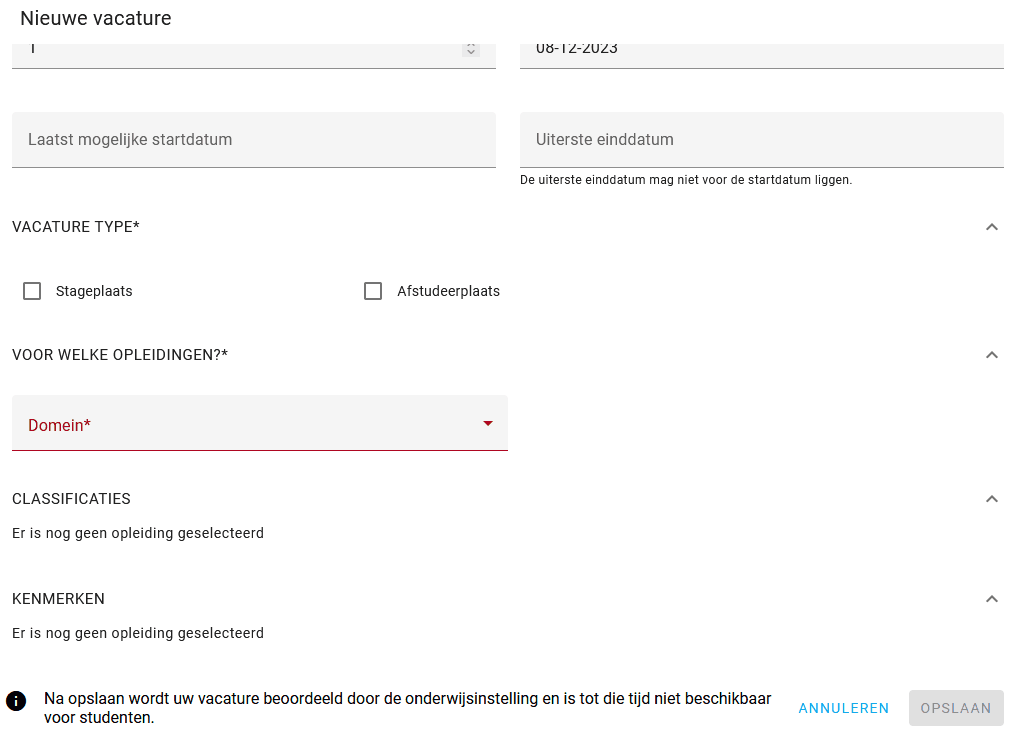This screenshot has width=1014, height=733.
Task: Focus the Uiterste einddatum field
Action: pos(762,140)
